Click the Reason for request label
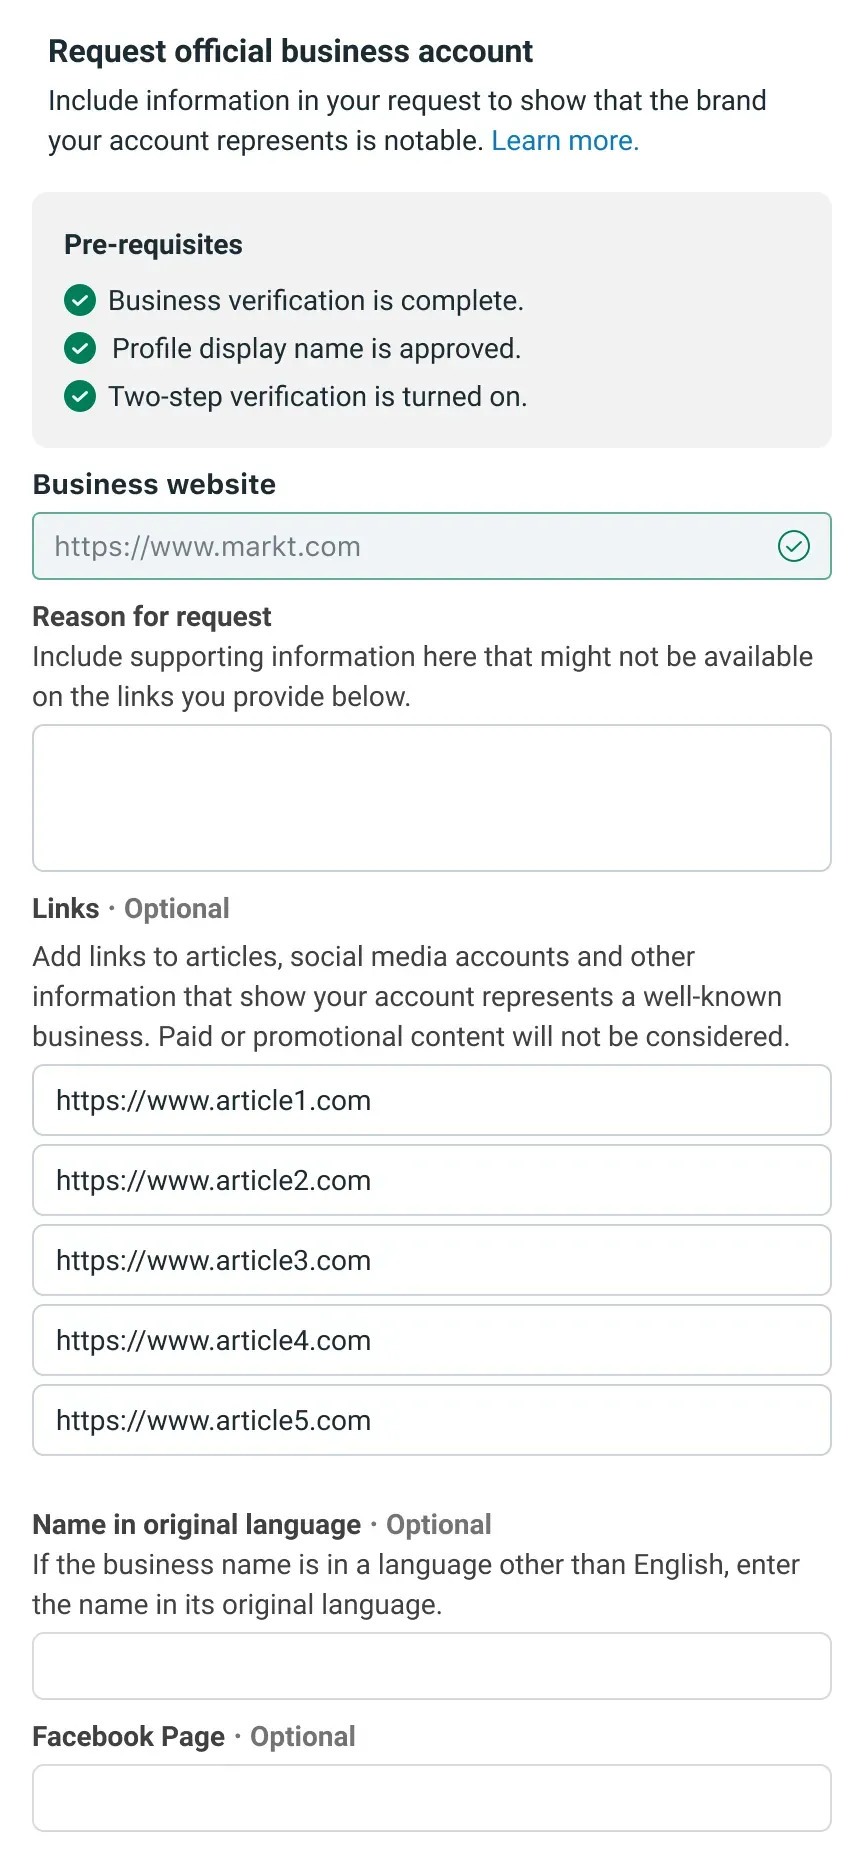This screenshot has width=864, height=1866. pos(152,617)
